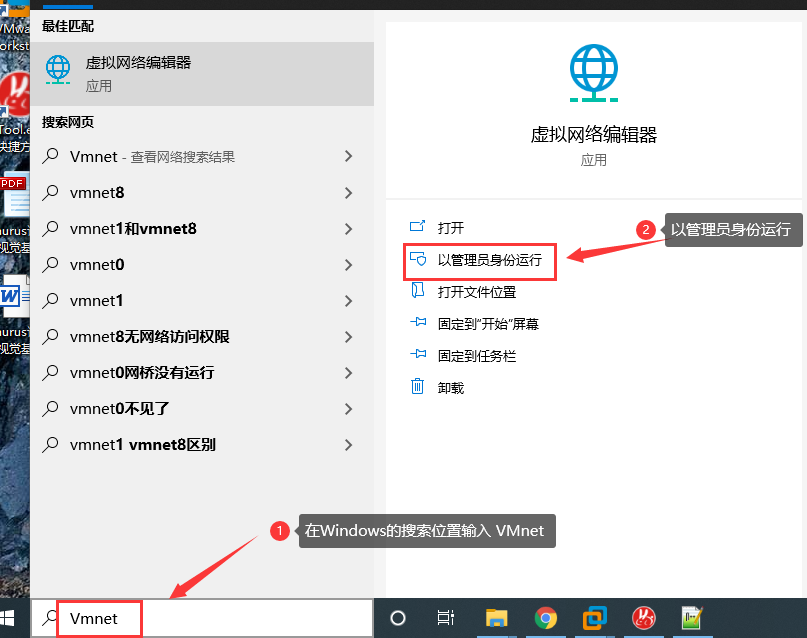The image size is (807, 638).
Task: Select the vmnet0不见了 suggestion
Action: pyautogui.click(x=202, y=409)
